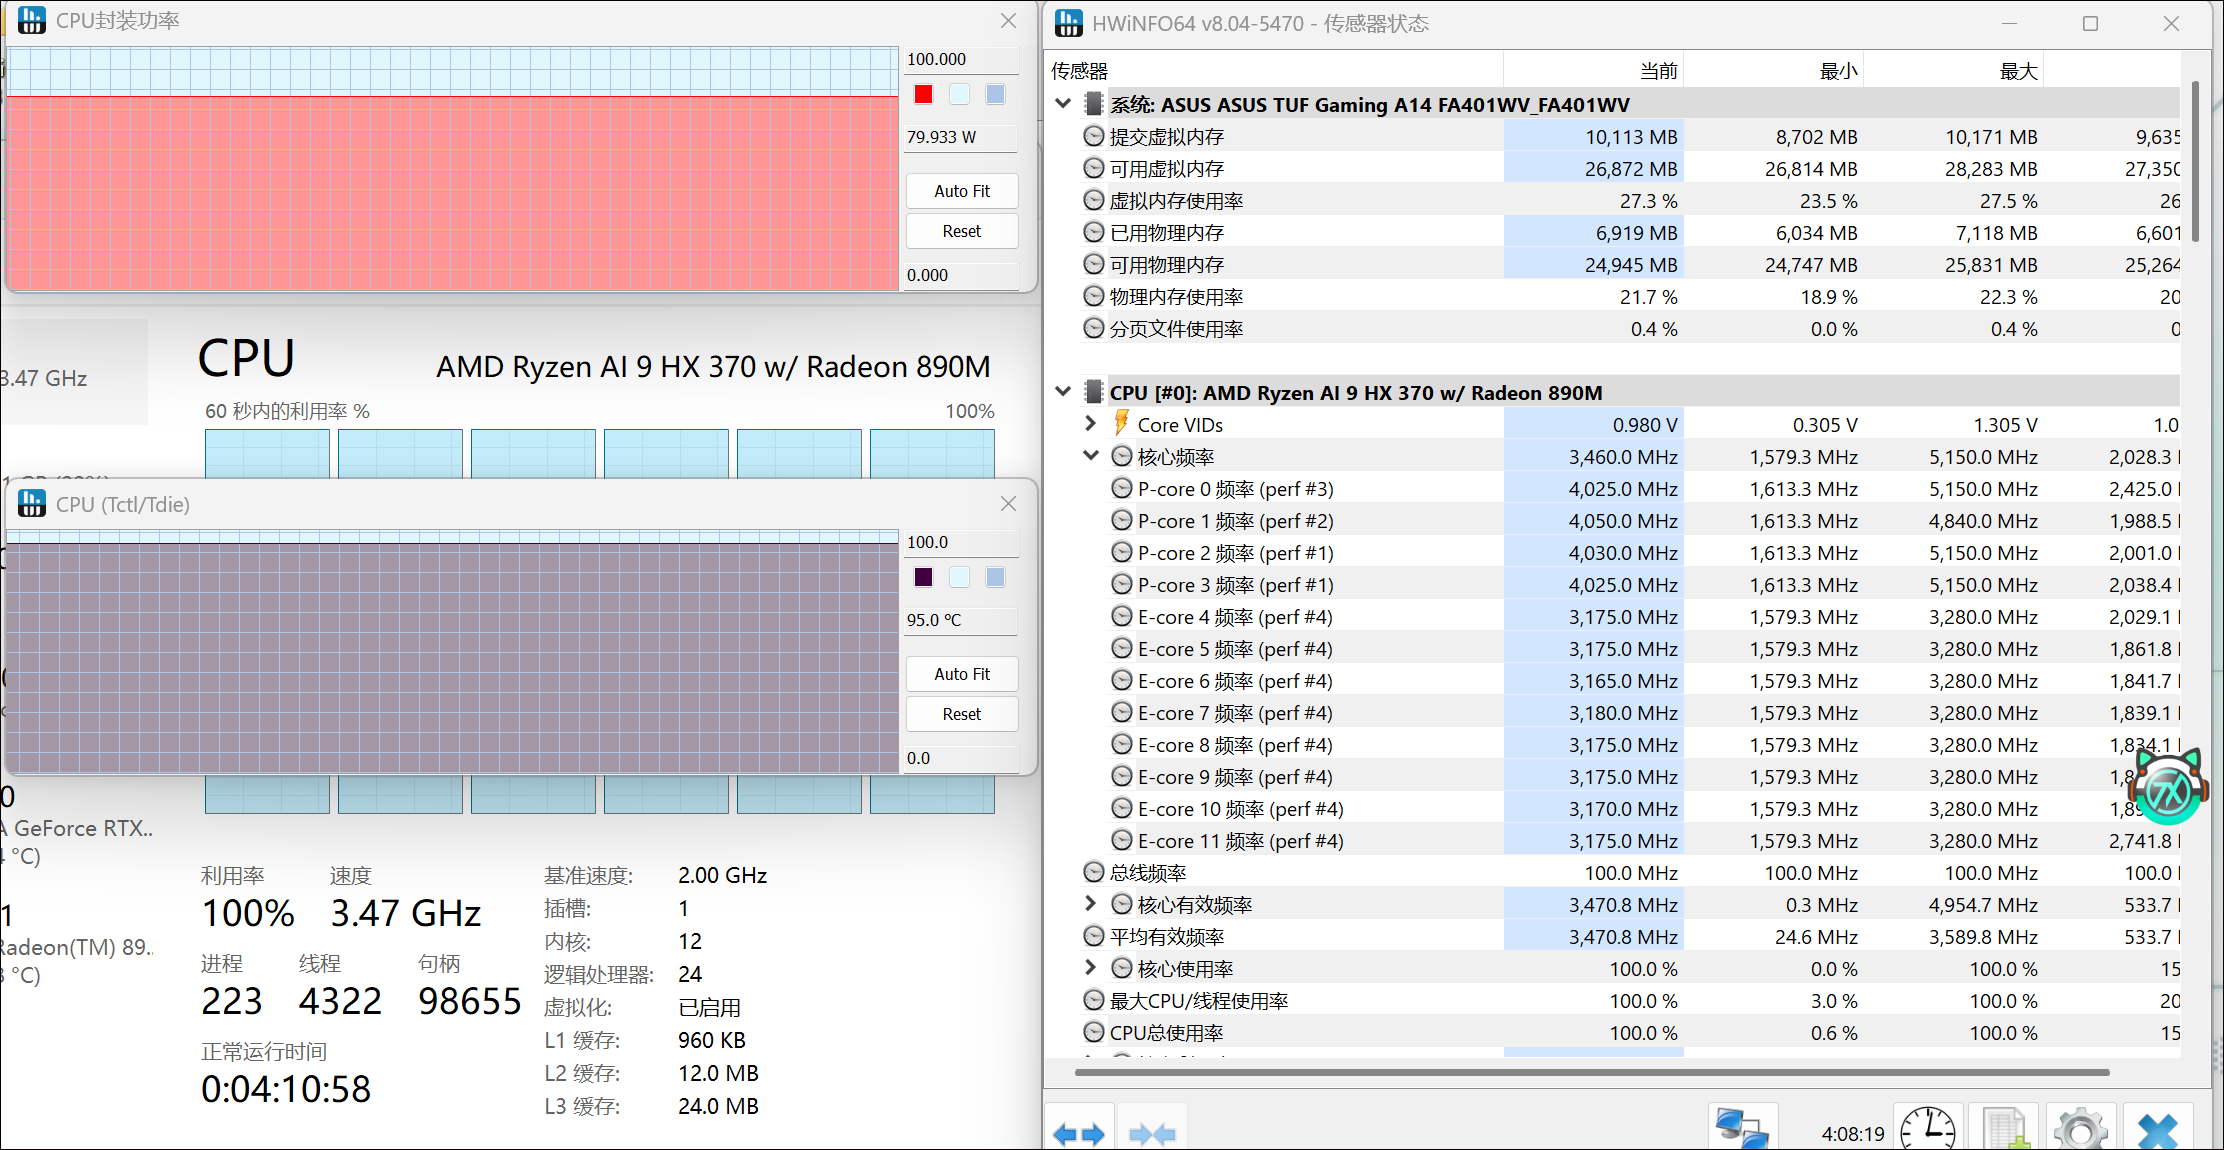Click the sensor icon for 已用物理内存
The image size is (2224, 1150).
[1094, 232]
